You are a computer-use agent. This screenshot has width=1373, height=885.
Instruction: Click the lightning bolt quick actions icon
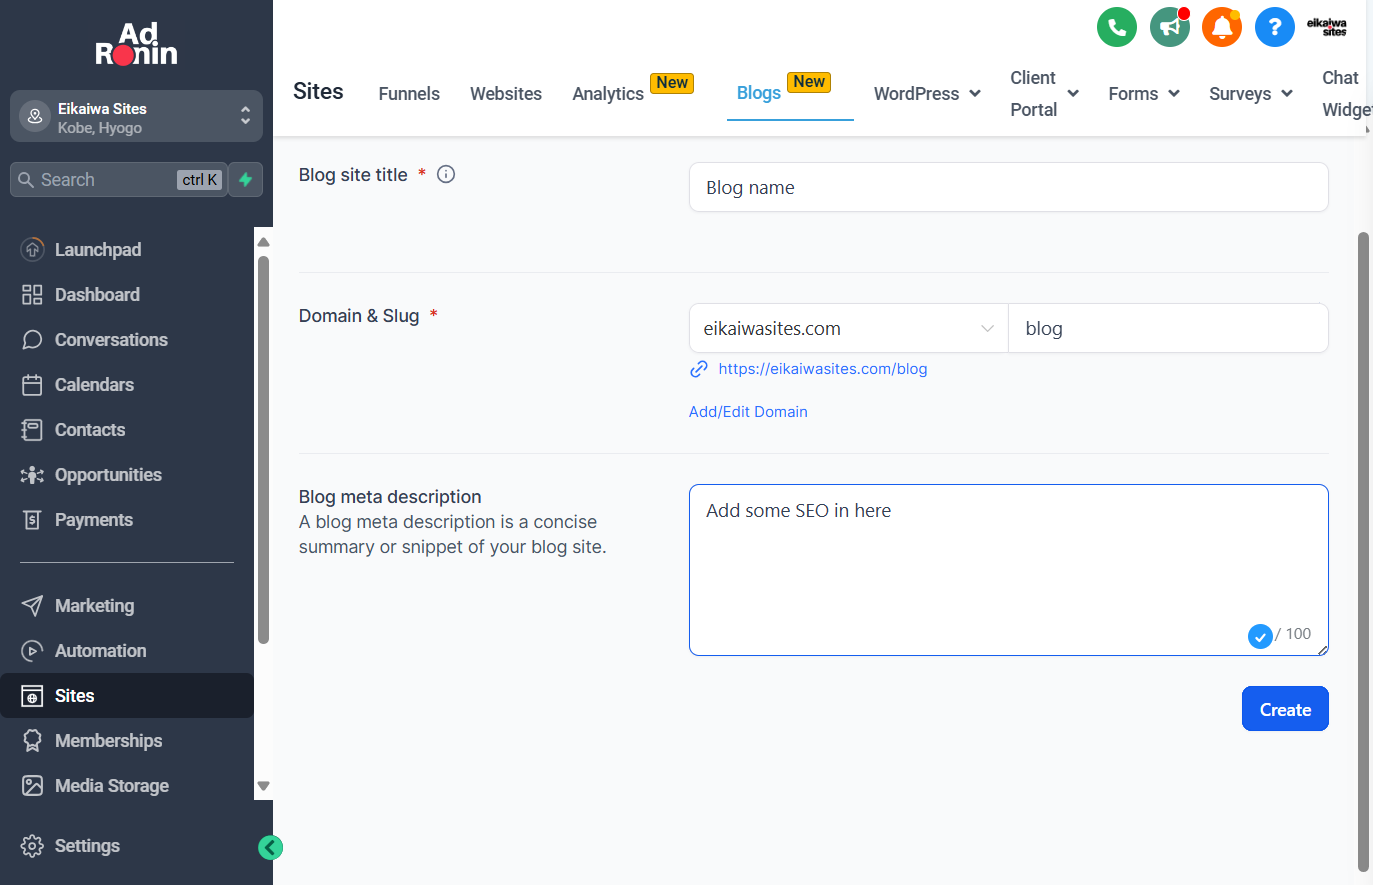pyautogui.click(x=246, y=180)
